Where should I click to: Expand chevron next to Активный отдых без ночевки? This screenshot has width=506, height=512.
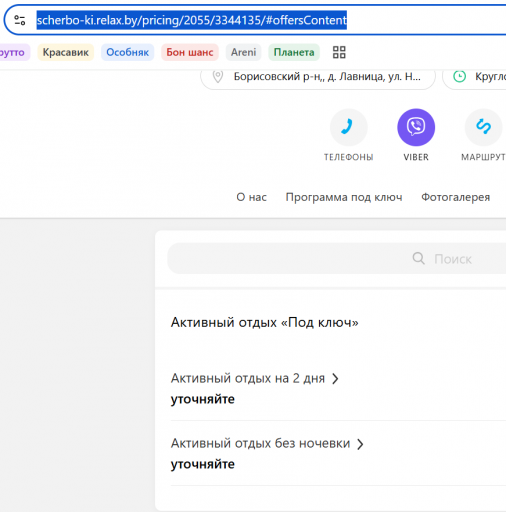pos(360,444)
